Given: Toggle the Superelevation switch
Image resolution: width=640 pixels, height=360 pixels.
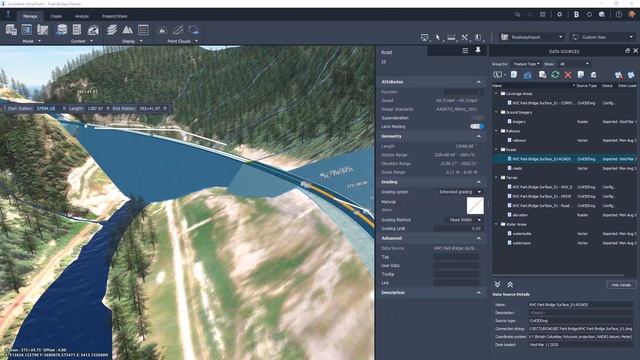Looking at the screenshot, I should [x=476, y=118].
